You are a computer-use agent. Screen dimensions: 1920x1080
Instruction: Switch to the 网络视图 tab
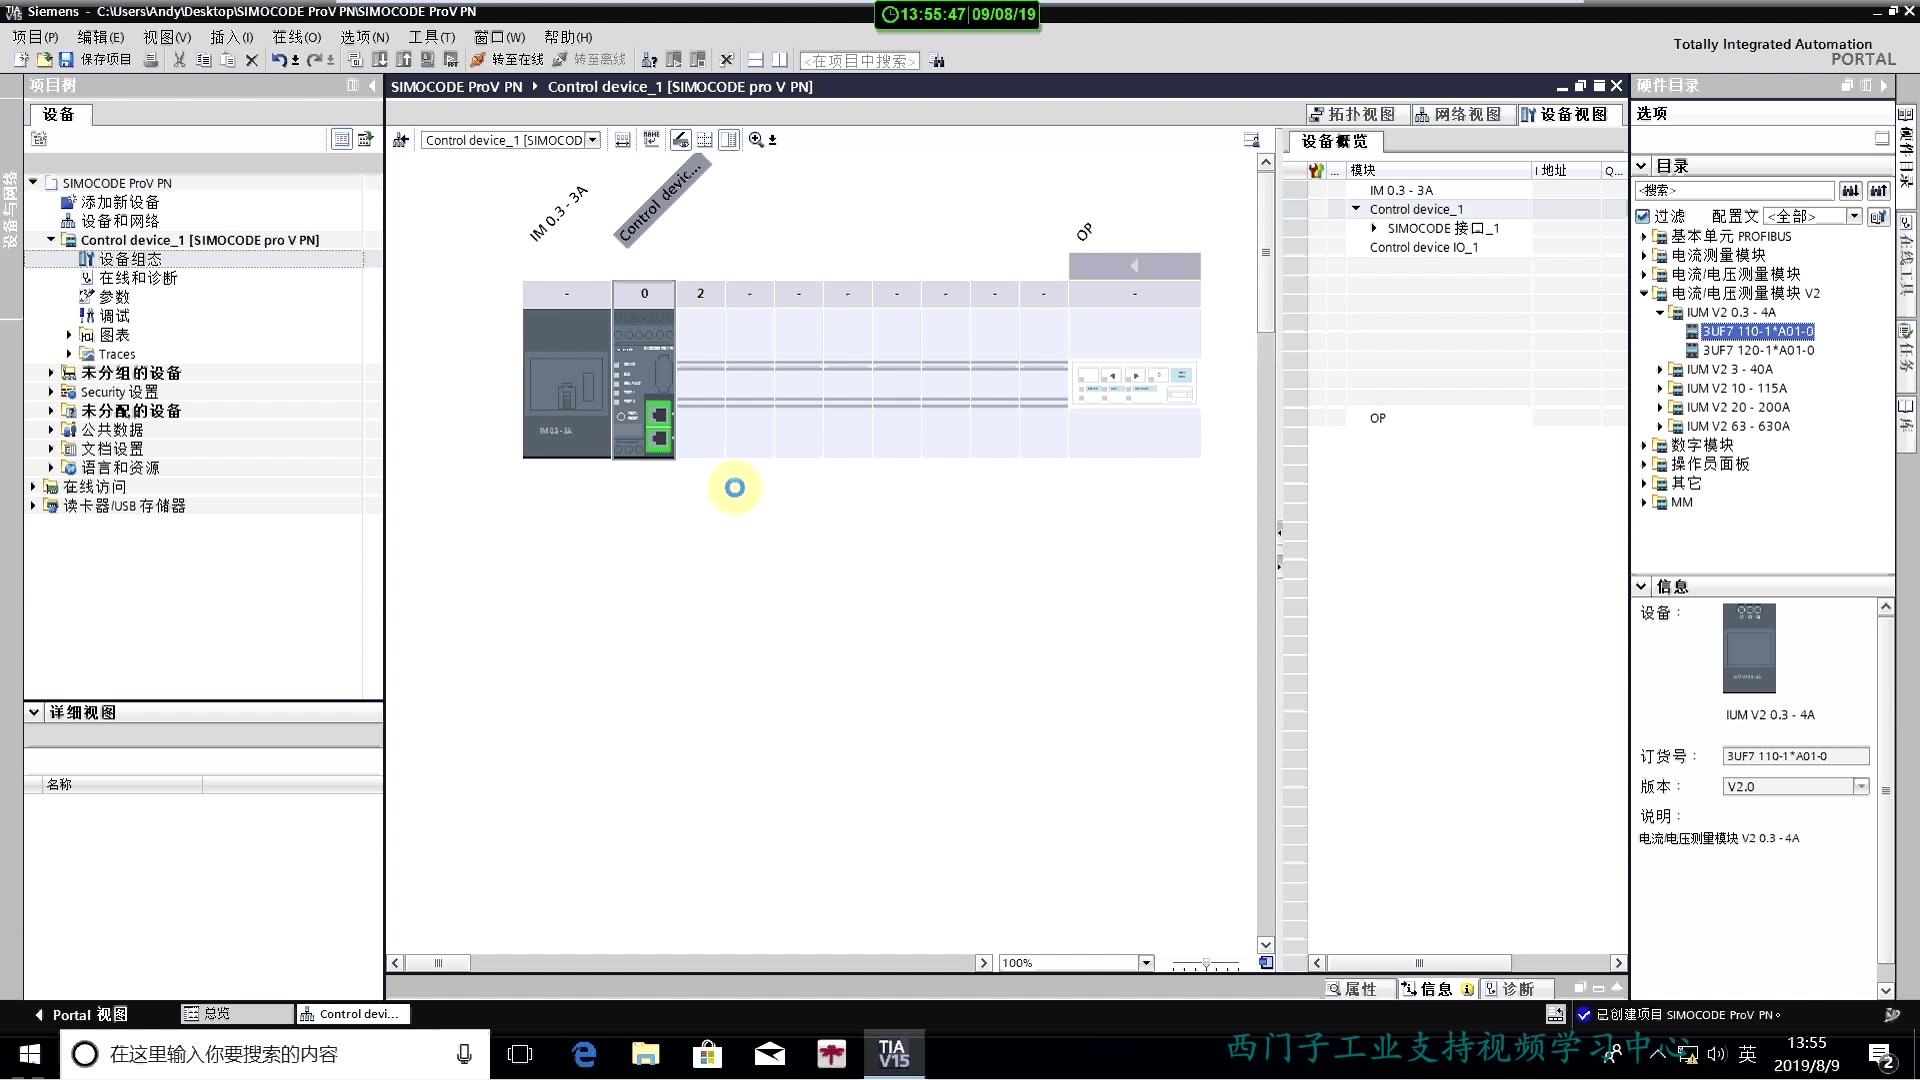pyautogui.click(x=1463, y=115)
